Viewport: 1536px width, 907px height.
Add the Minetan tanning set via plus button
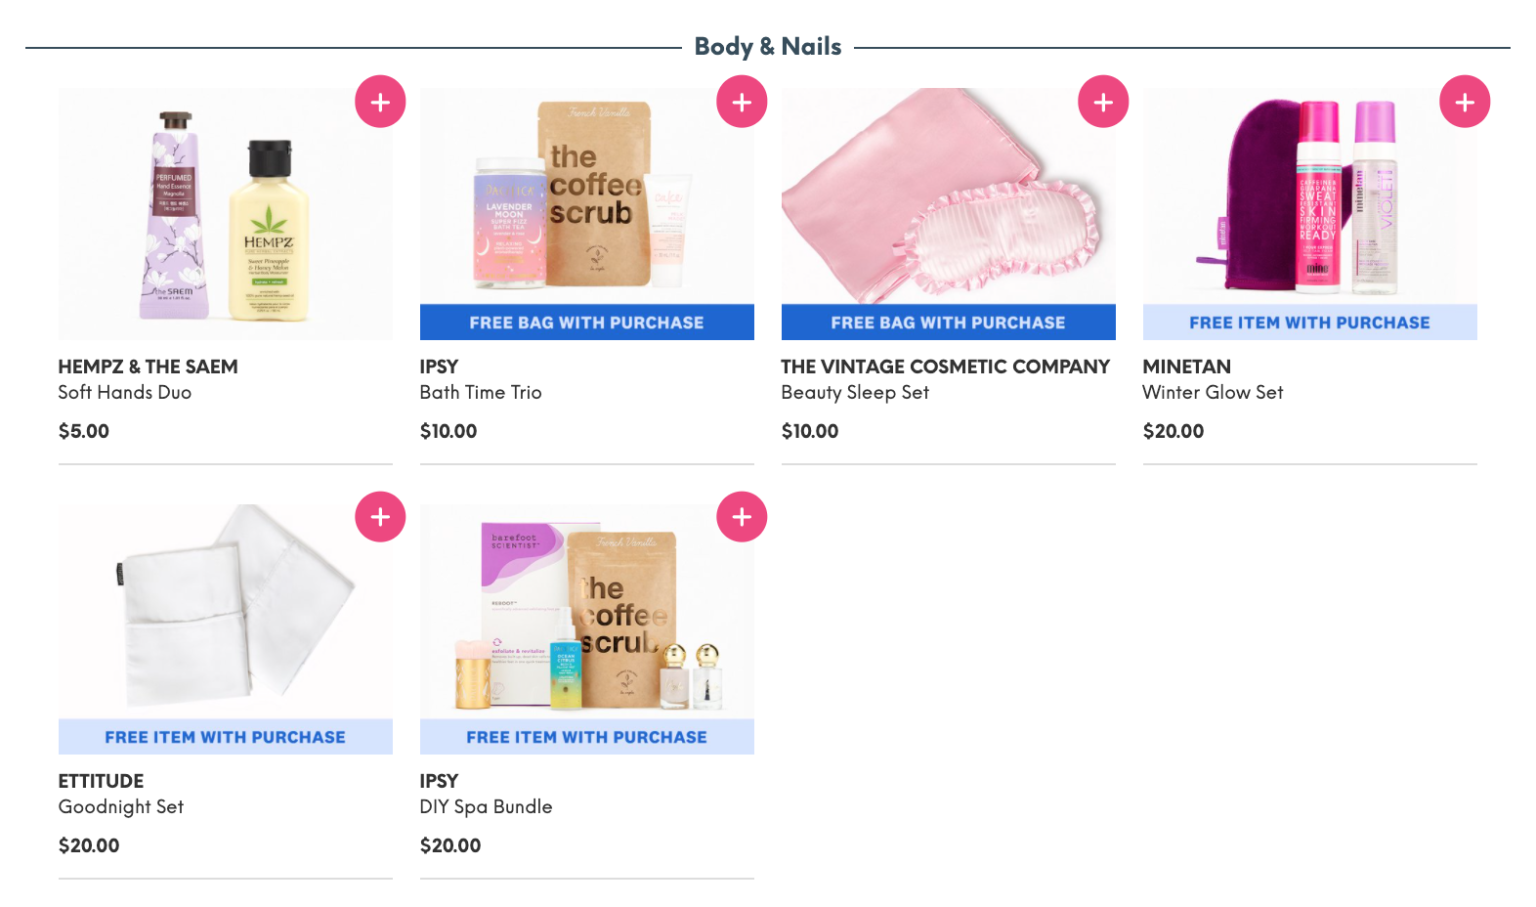[x=1465, y=101]
